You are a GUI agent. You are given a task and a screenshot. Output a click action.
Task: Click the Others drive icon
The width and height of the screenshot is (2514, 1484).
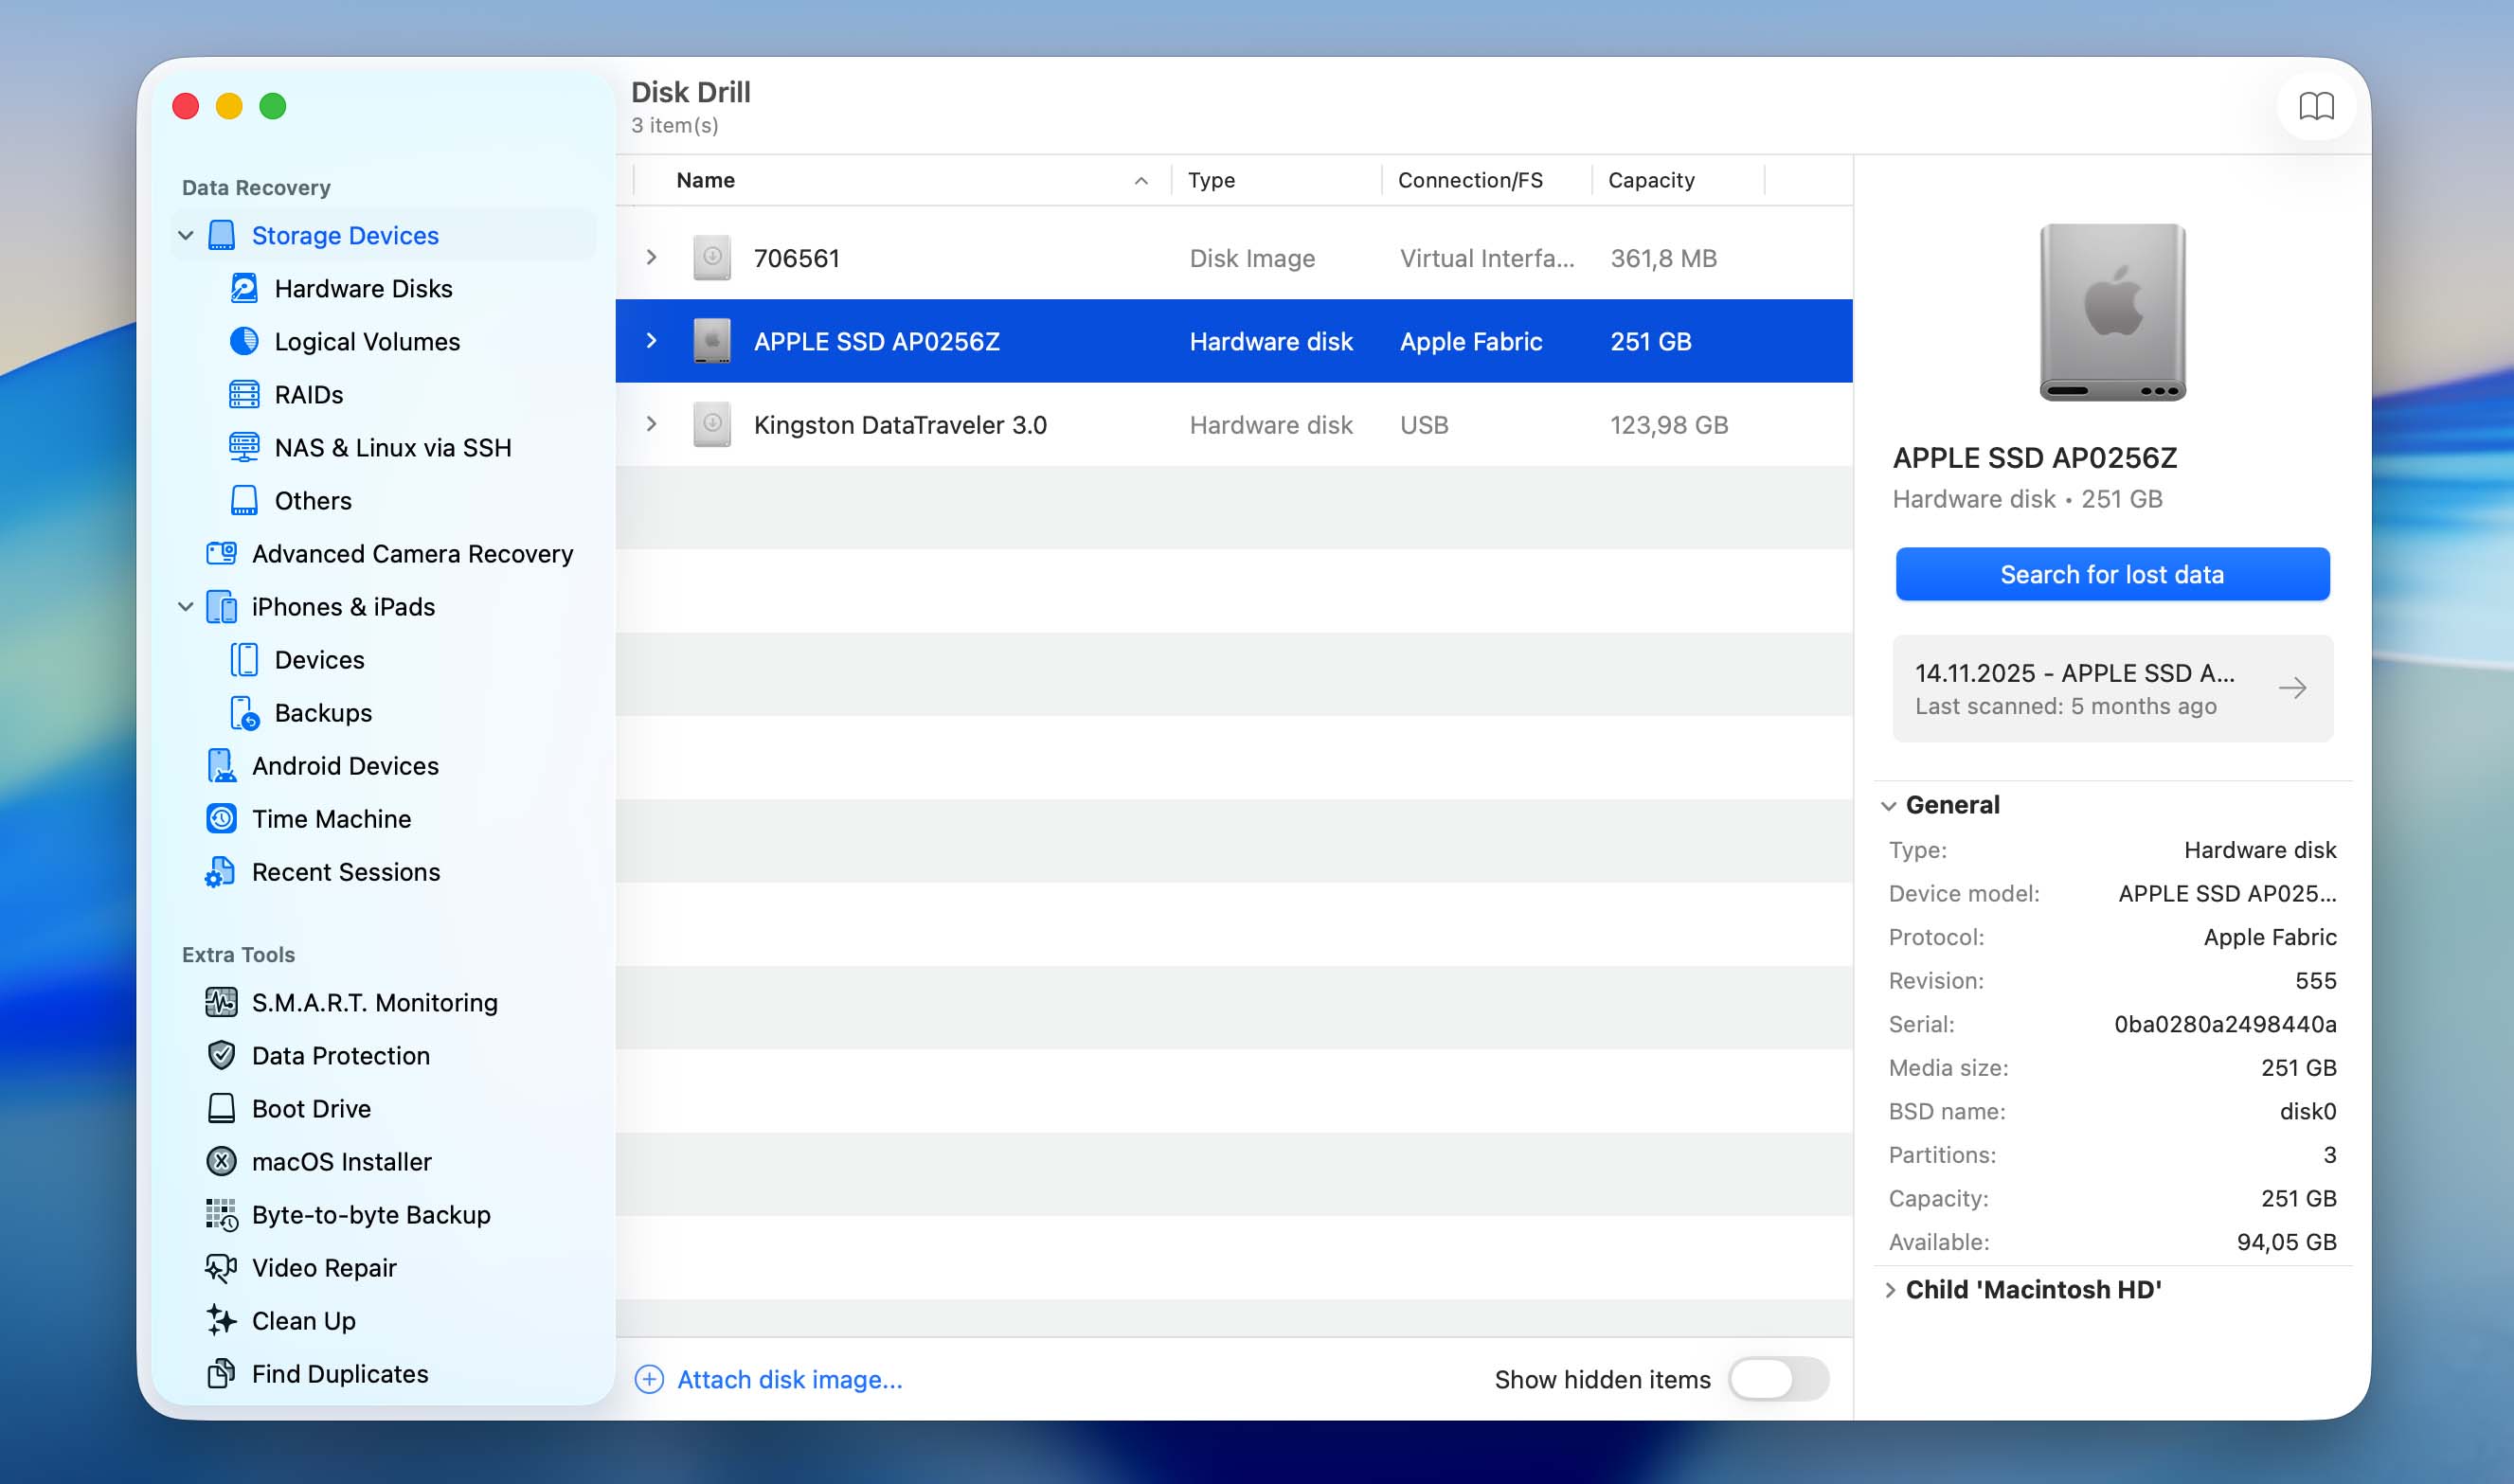point(244,500)
